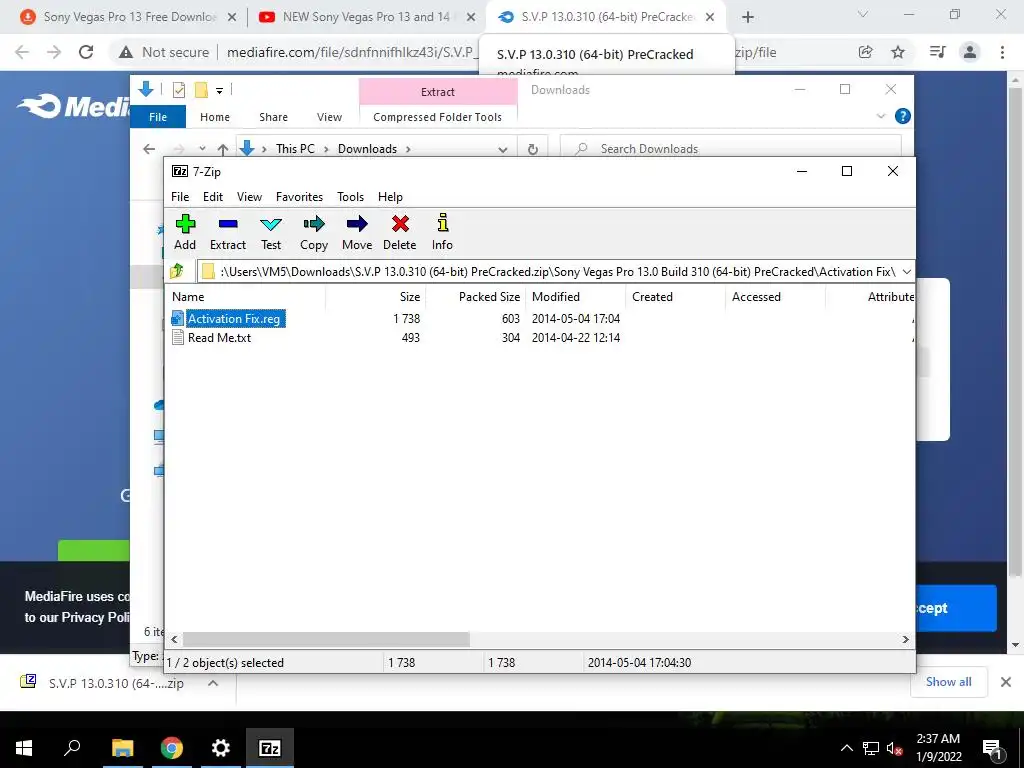Screen dimensions: 1024x768
Task: Click This PC in Explorer breadcrumb
Action: coord(295,149)
